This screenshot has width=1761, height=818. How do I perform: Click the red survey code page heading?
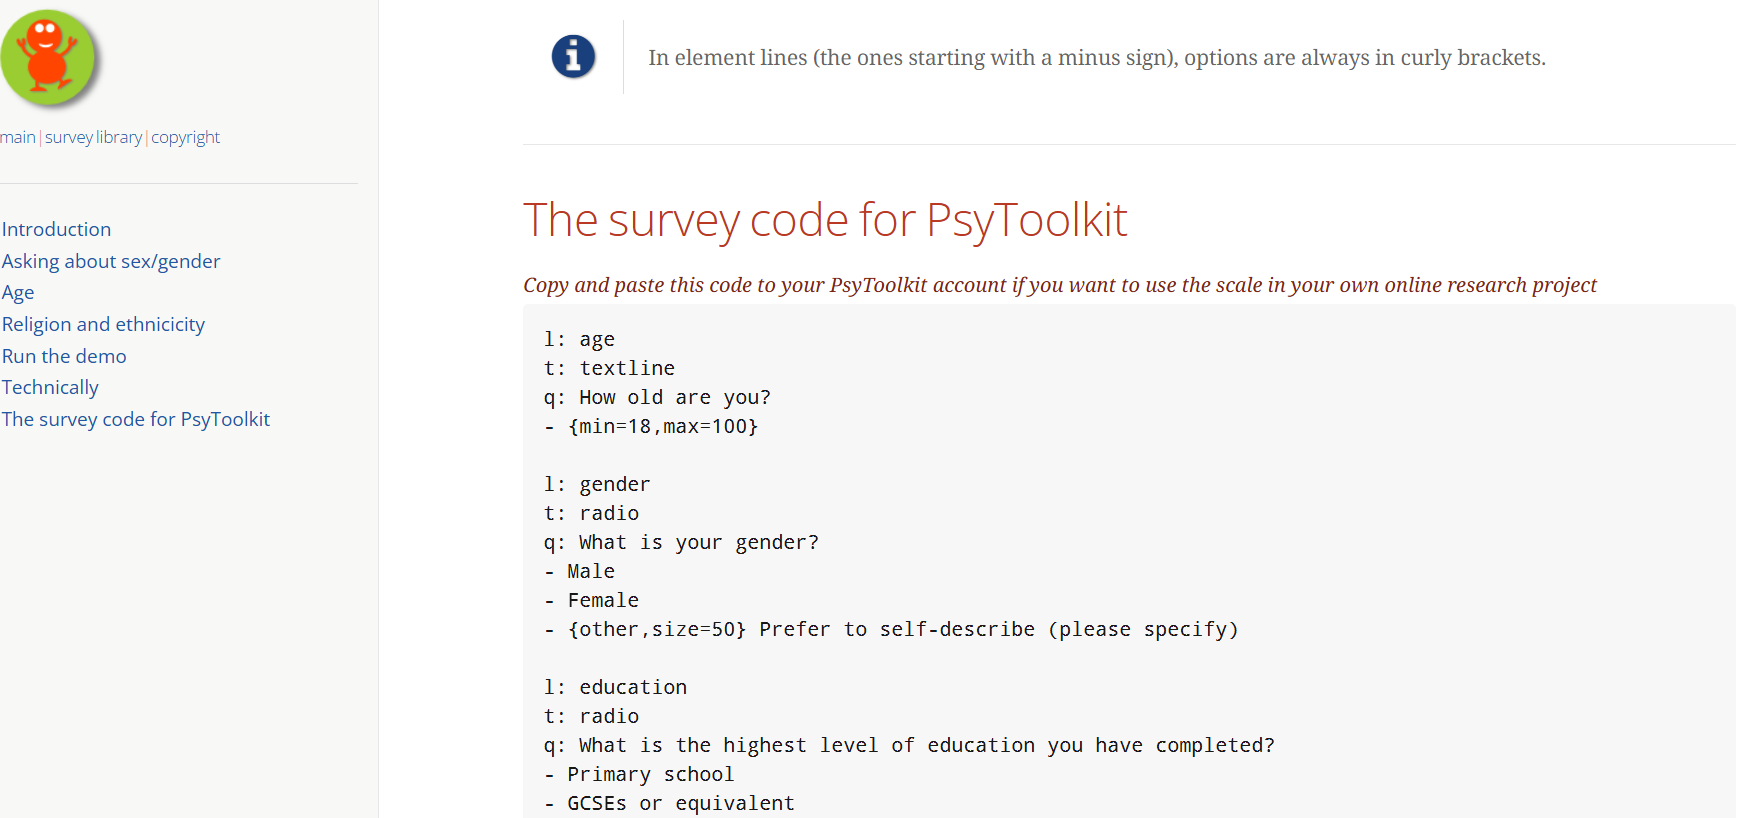tap(825, 220)
